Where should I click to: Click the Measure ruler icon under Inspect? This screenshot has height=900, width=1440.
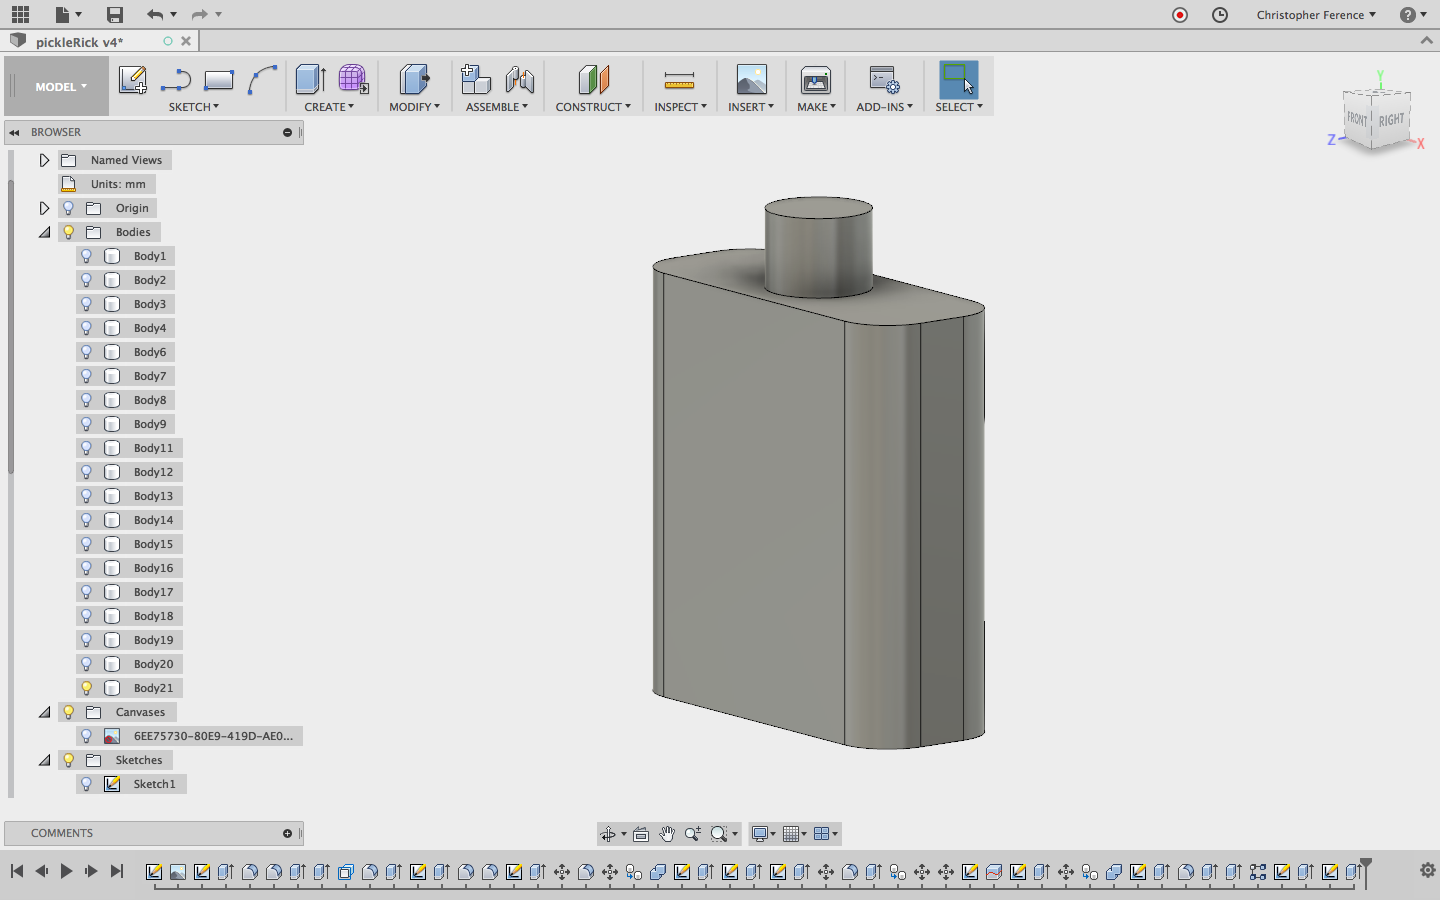click(x=679, y=80)
